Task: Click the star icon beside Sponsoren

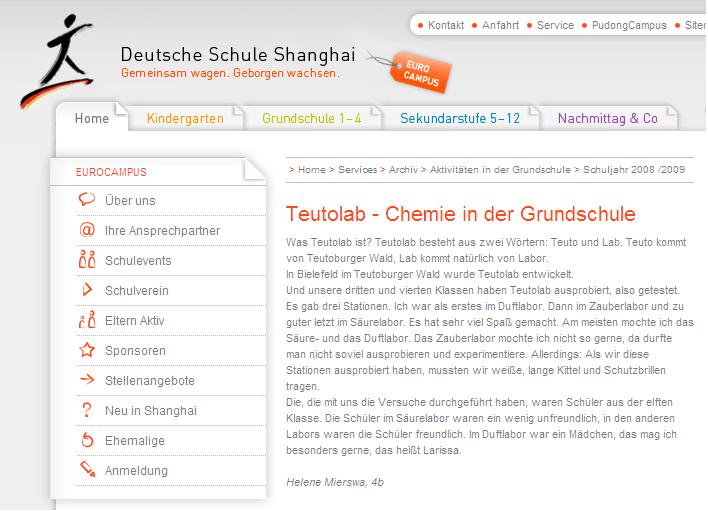Action: pyautogui.click(x=87, y=350)
